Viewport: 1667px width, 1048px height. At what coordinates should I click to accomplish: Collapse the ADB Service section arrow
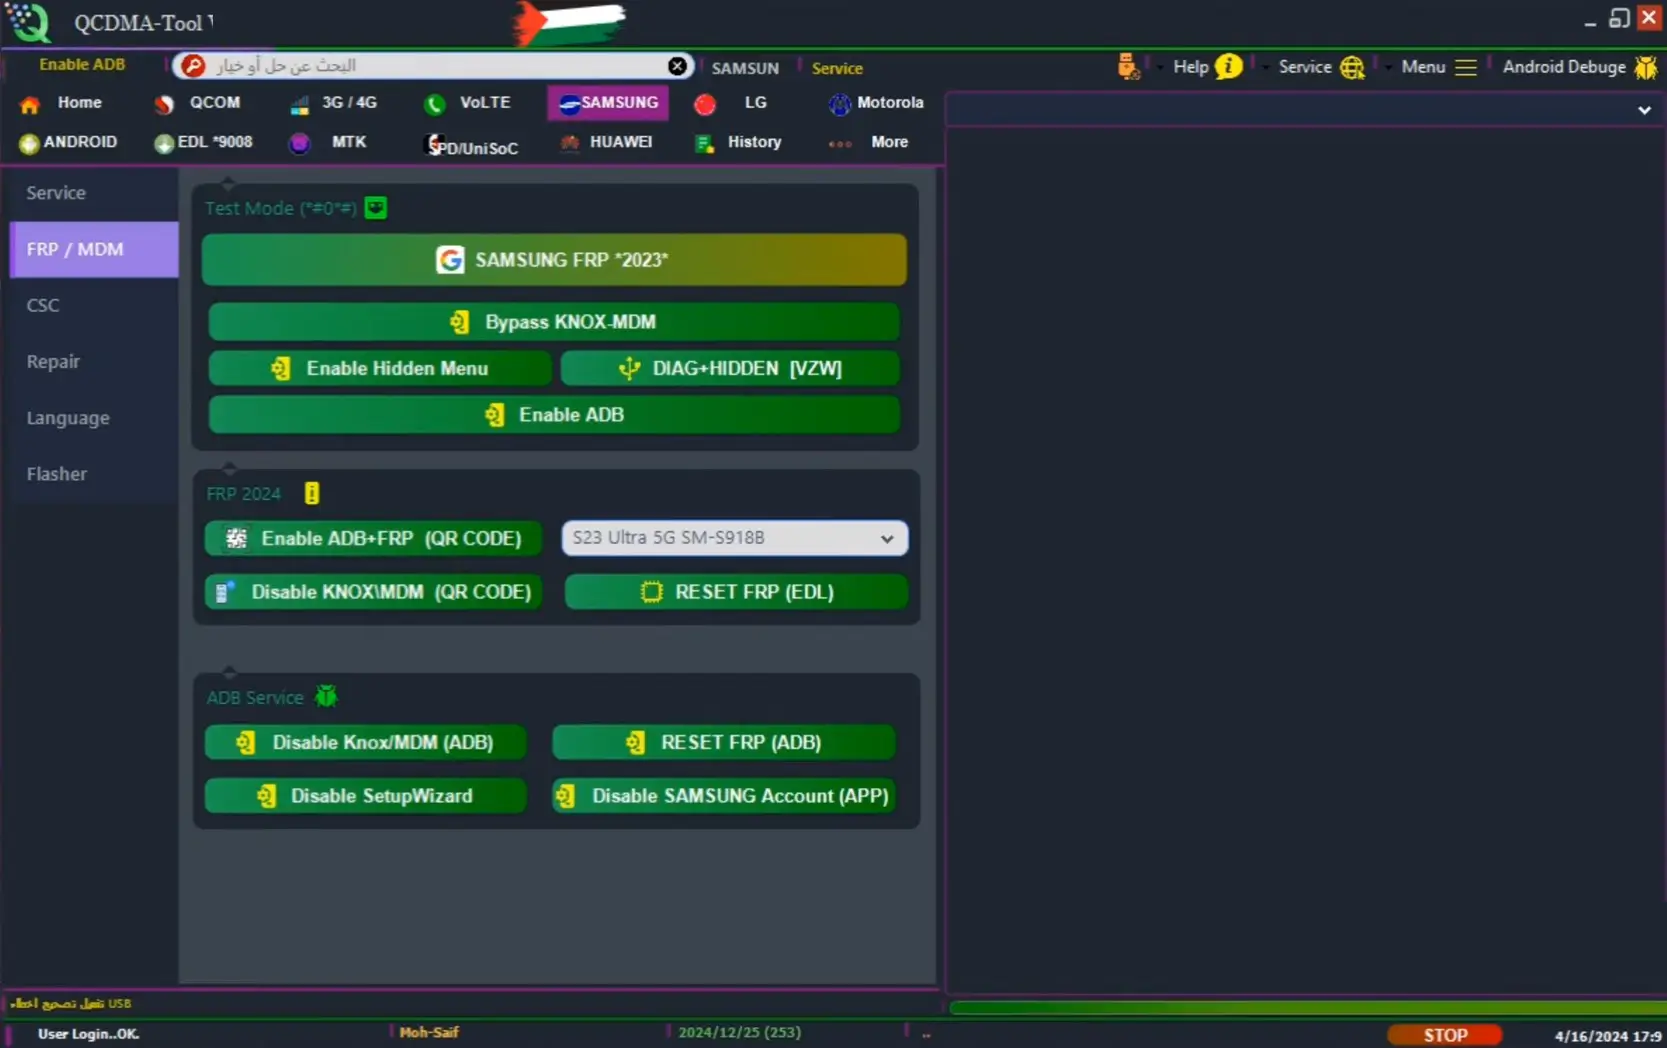pos(229,671)
